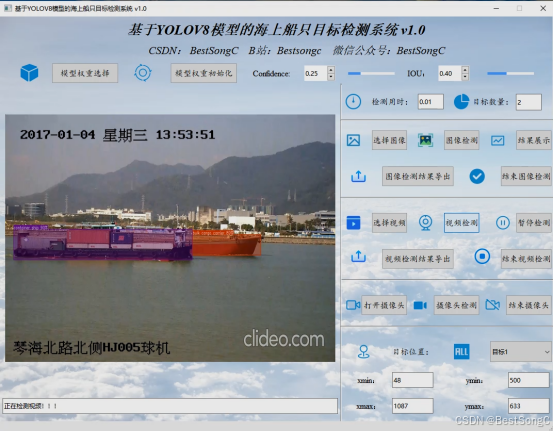Click the pause circle icon

(x=502, y=223)
